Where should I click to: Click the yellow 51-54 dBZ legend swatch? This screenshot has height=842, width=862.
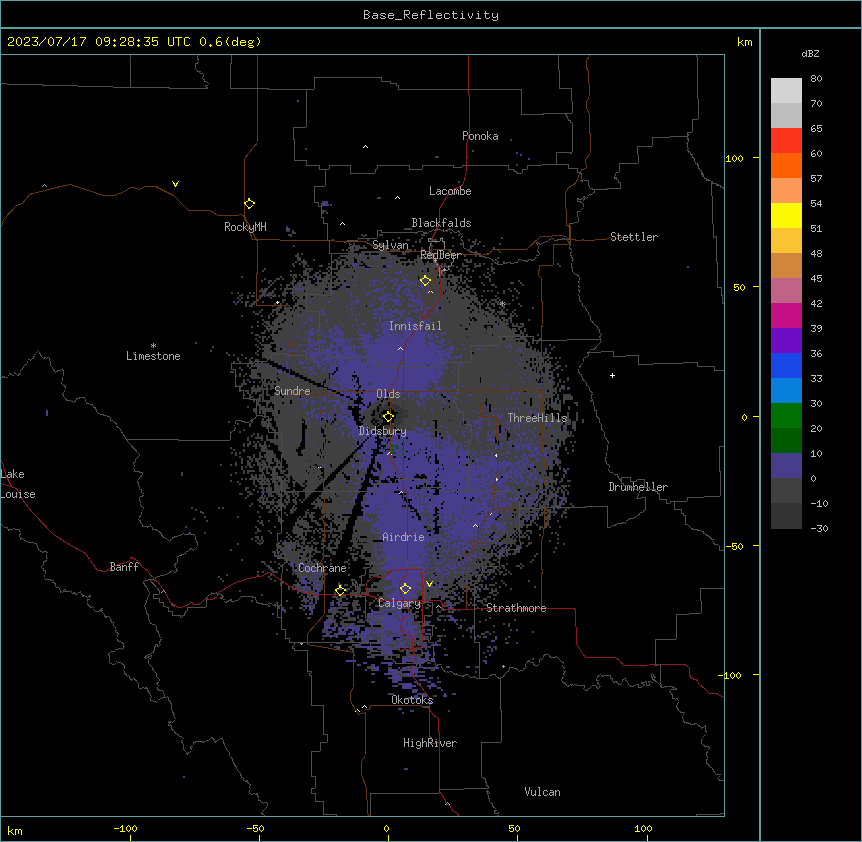coord(786,215)
